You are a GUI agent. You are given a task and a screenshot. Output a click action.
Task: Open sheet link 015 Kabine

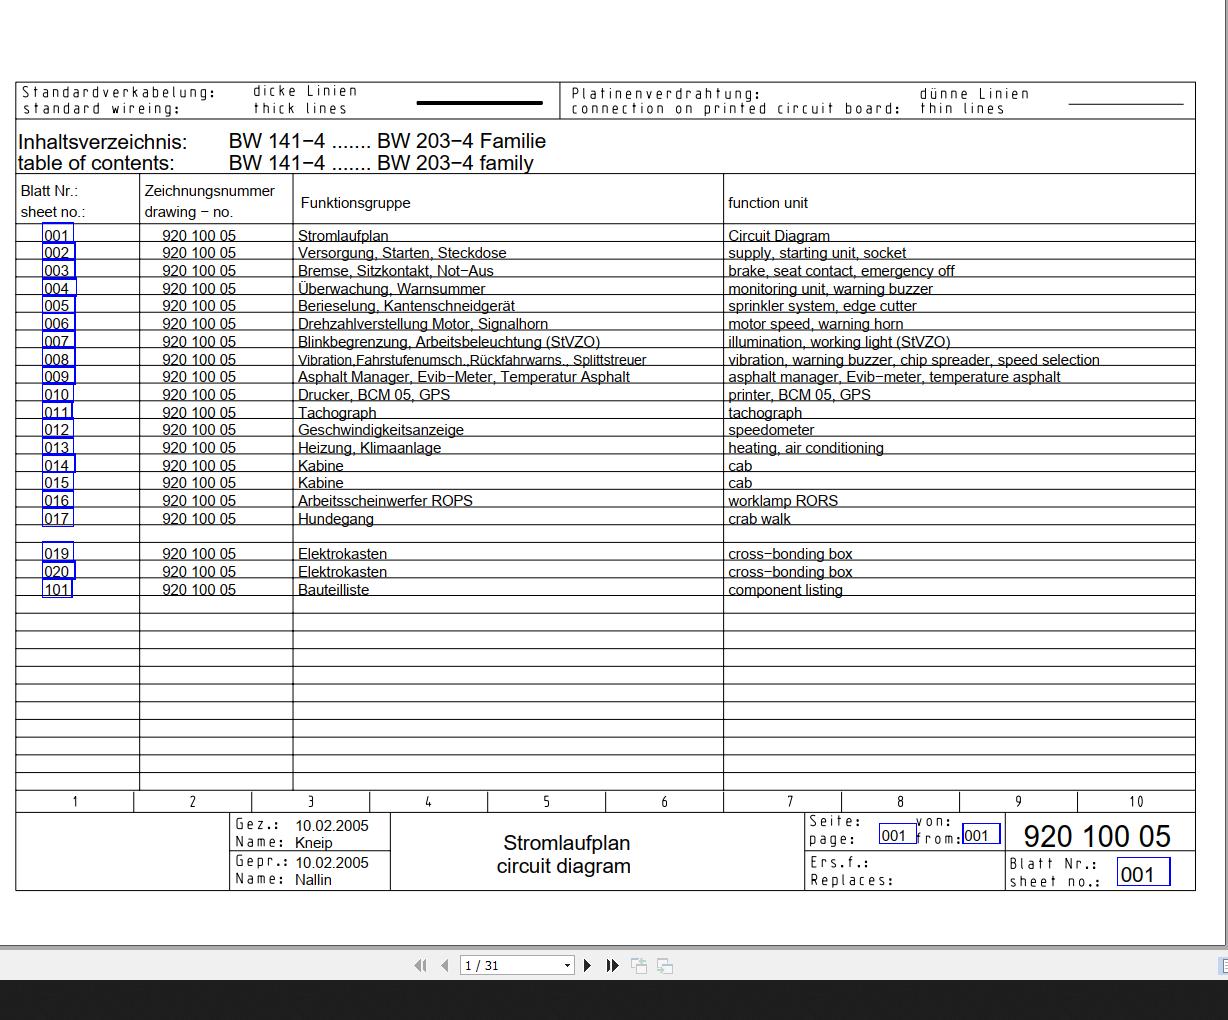coord(58,483)
